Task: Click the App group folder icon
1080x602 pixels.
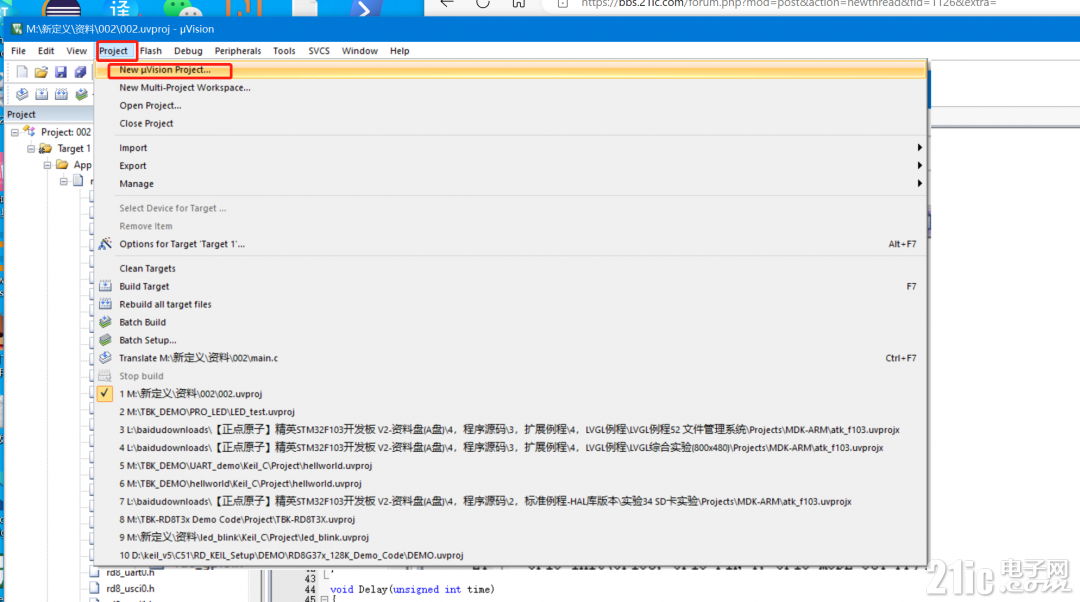Action: point(62,165)
